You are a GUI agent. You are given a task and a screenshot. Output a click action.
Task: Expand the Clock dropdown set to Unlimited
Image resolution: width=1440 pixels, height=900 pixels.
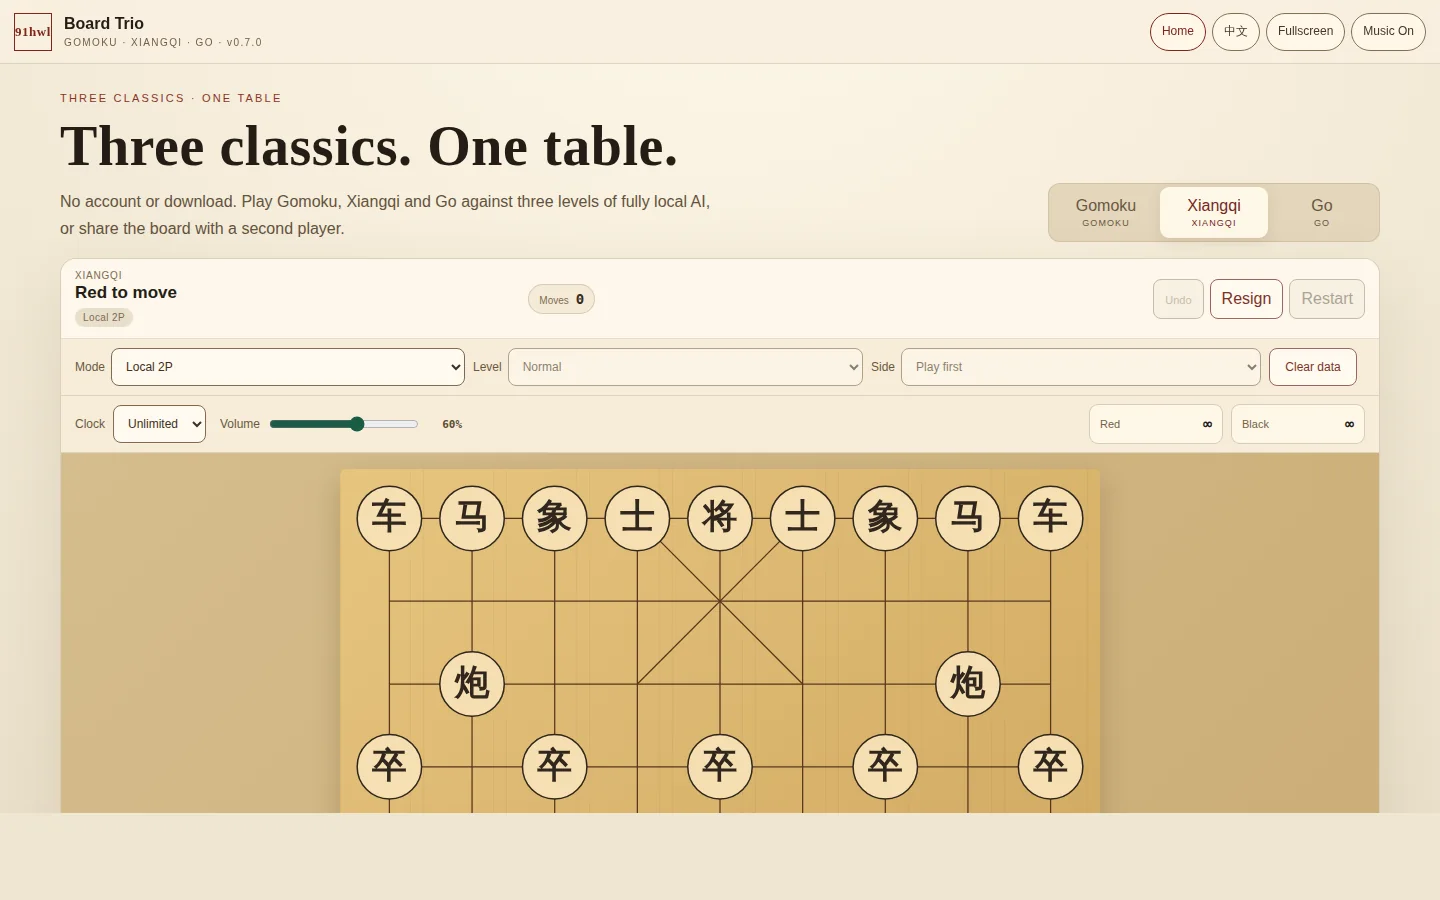(160, 424)
